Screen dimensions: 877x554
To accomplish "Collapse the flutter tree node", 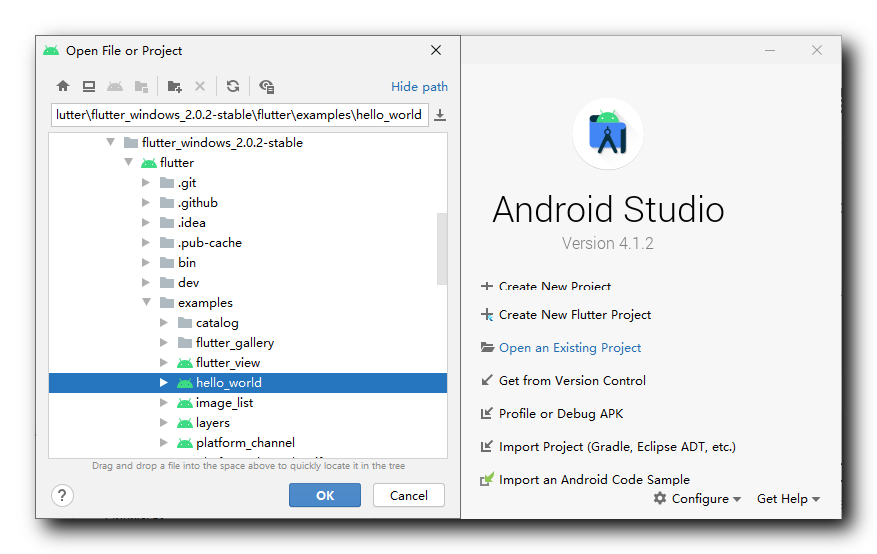I will point(129,162).
